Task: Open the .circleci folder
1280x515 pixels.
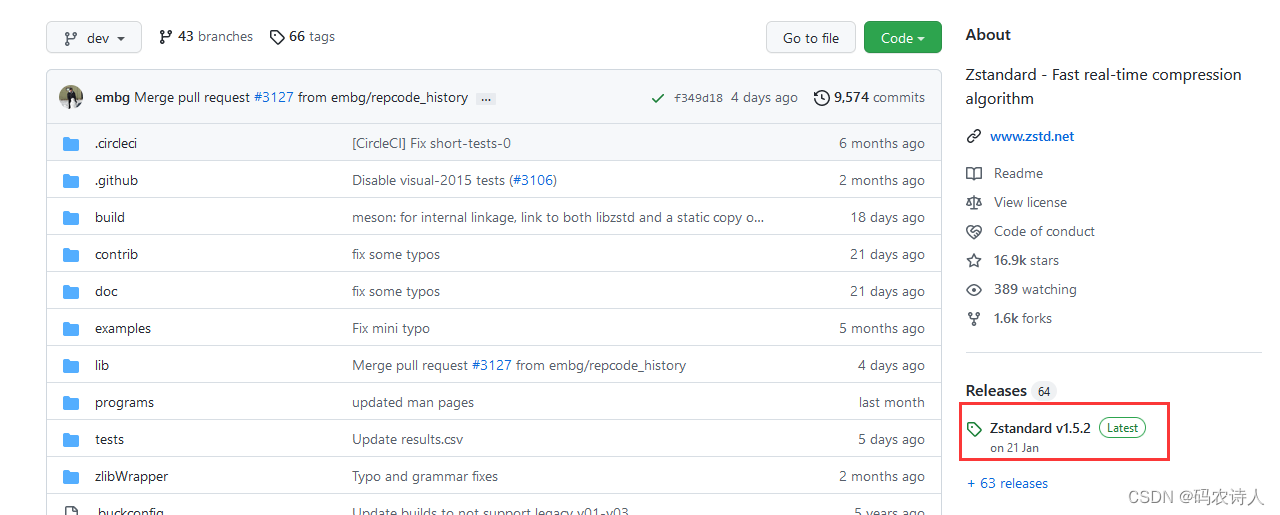Action: (x=116, y=143)
